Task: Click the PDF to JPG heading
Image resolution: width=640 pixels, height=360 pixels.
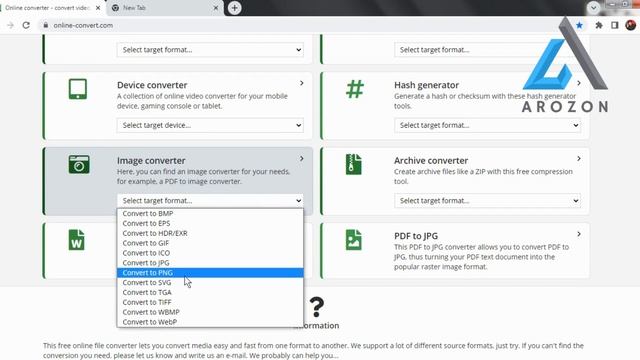Action: 416,236
